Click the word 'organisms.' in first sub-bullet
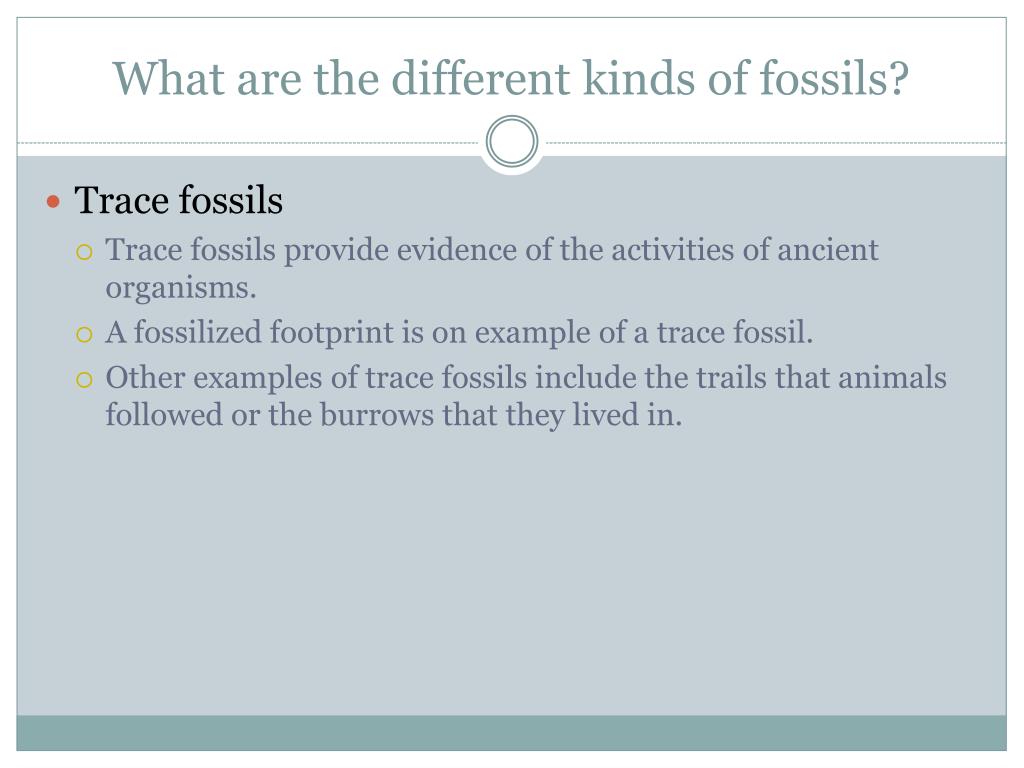Viewport: 1024px width, 768px height. pyautogui.click(x=181, y=288)
